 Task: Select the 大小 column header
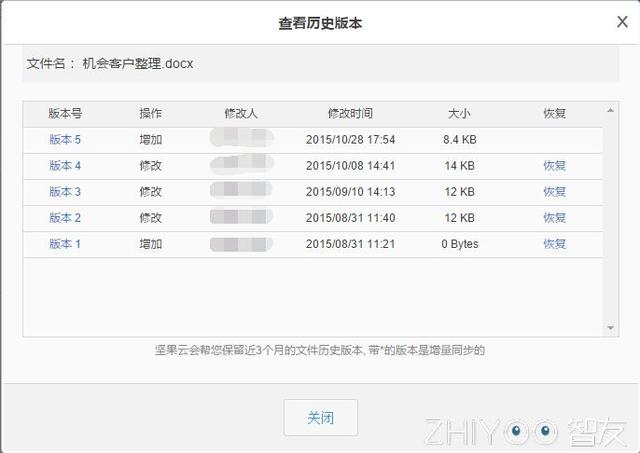460,113
